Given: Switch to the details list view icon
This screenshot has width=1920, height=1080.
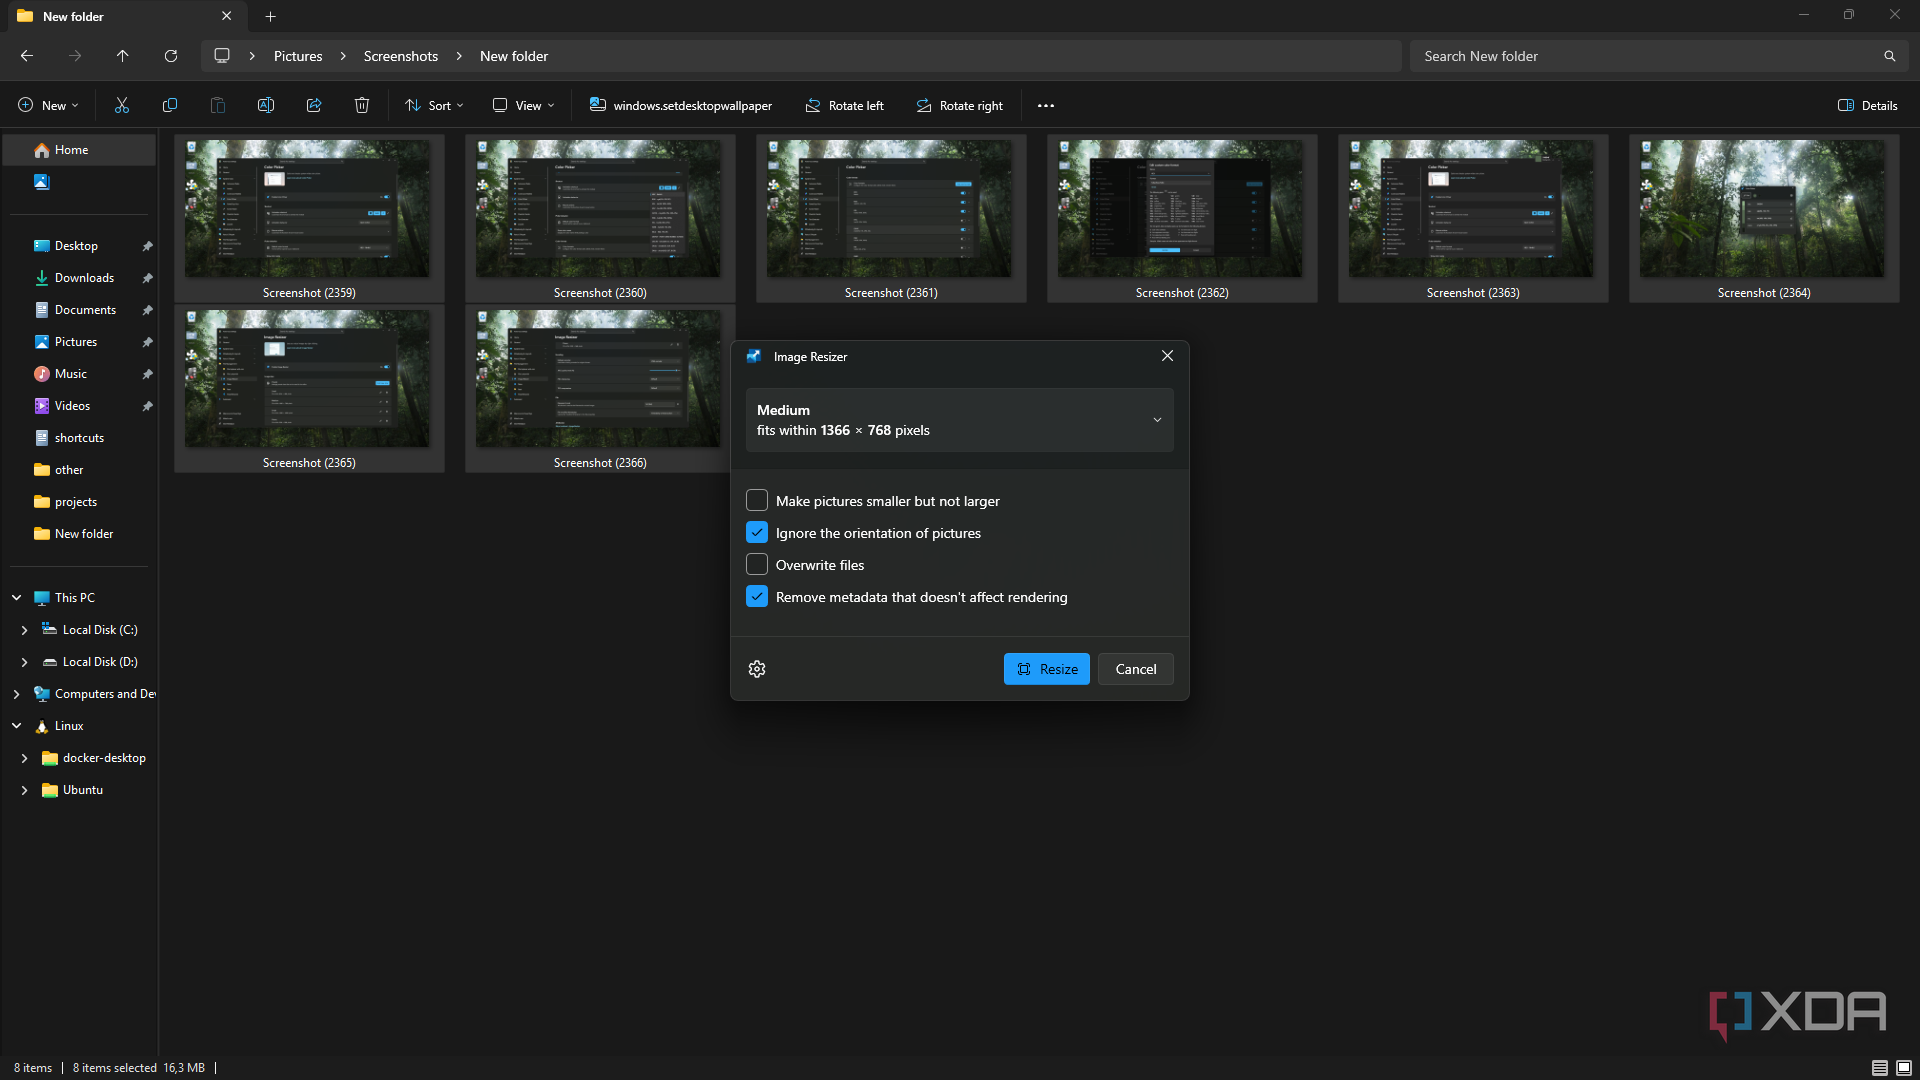Looking at the screenshot, I should [x=1879, y=1068].
